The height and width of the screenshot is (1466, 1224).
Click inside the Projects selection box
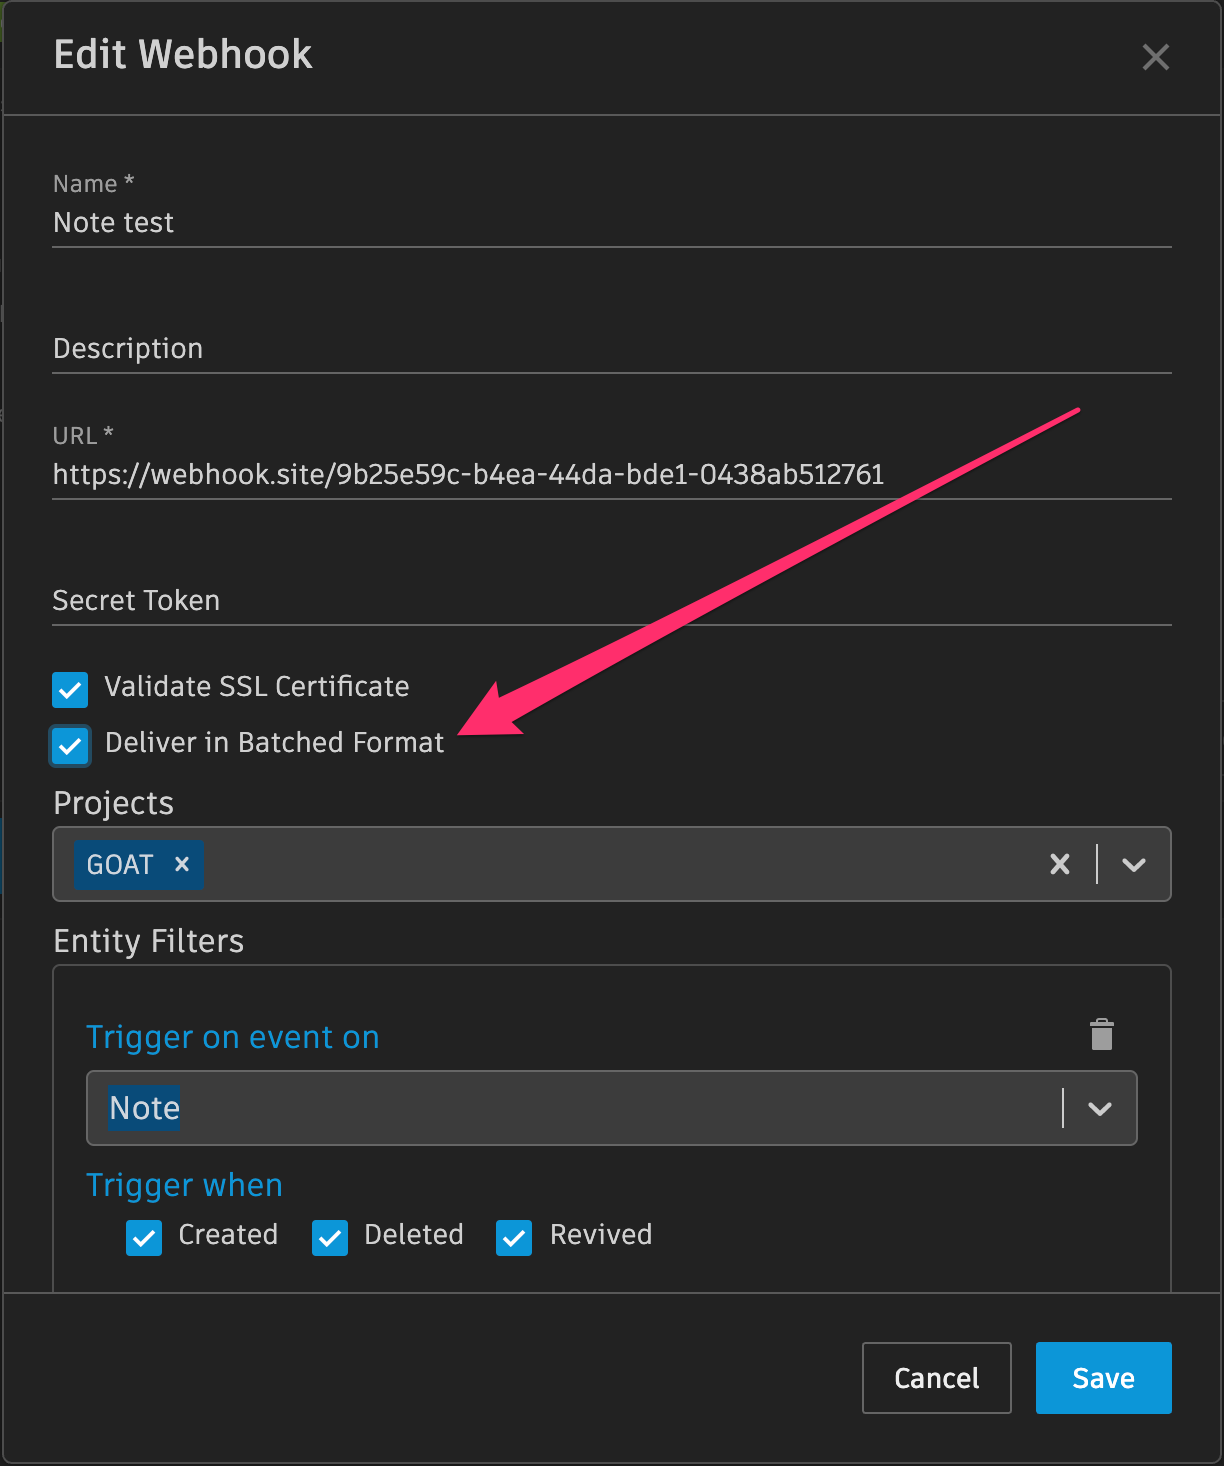pos(620,864)
